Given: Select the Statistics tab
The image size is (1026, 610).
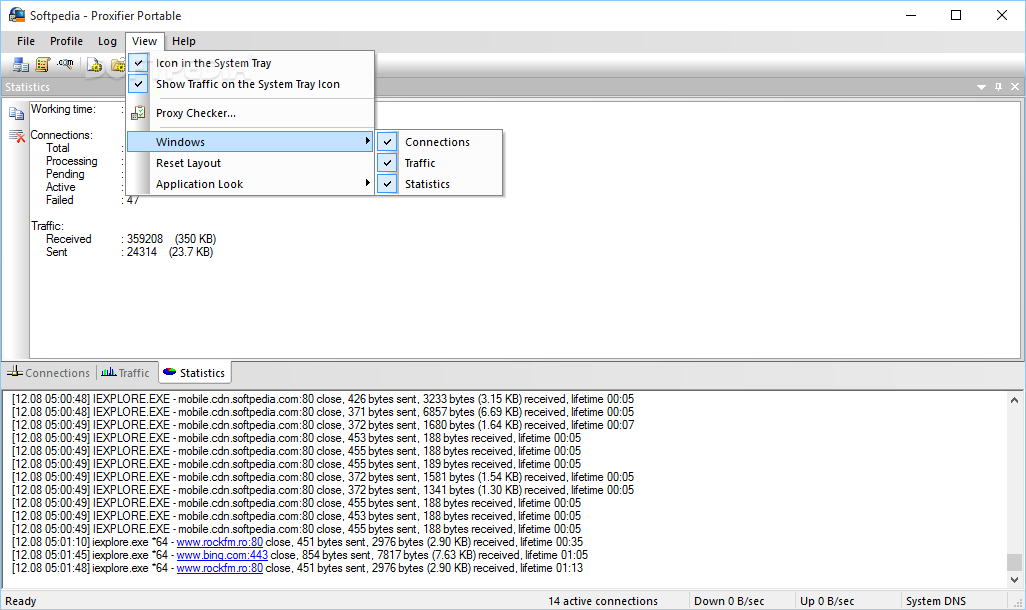Looking at the screenshot, I should point(194,372).
